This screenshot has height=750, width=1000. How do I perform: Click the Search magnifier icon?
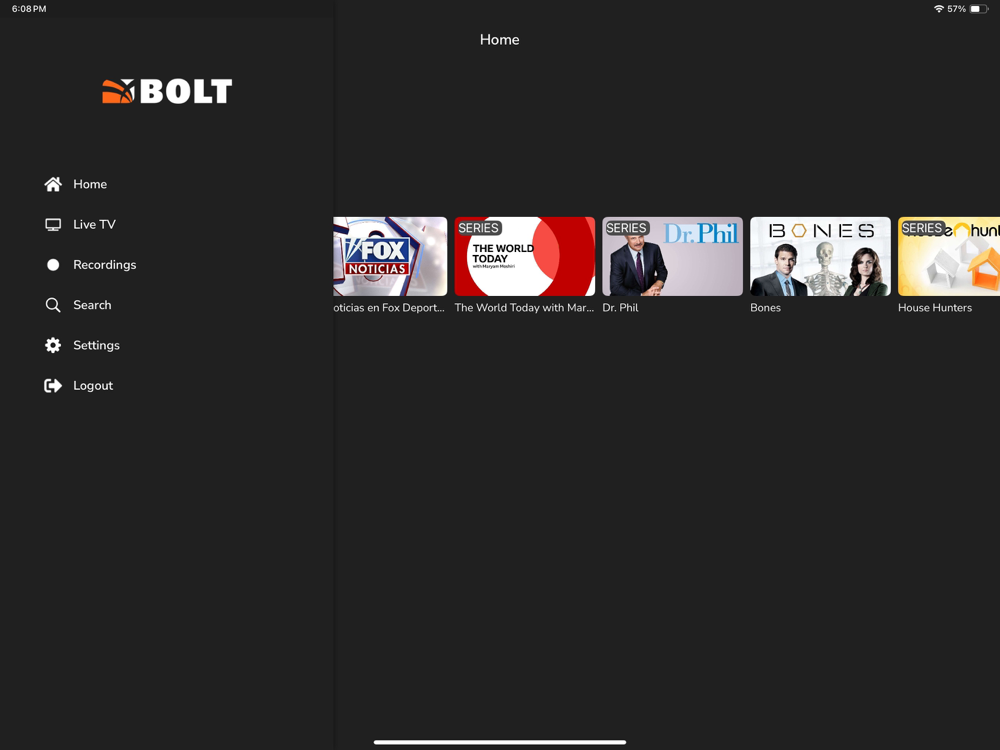[x=53, y=305]
